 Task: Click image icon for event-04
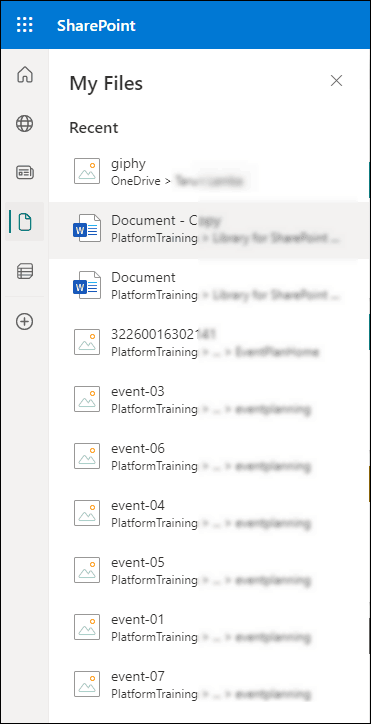[x=87, y=513]
